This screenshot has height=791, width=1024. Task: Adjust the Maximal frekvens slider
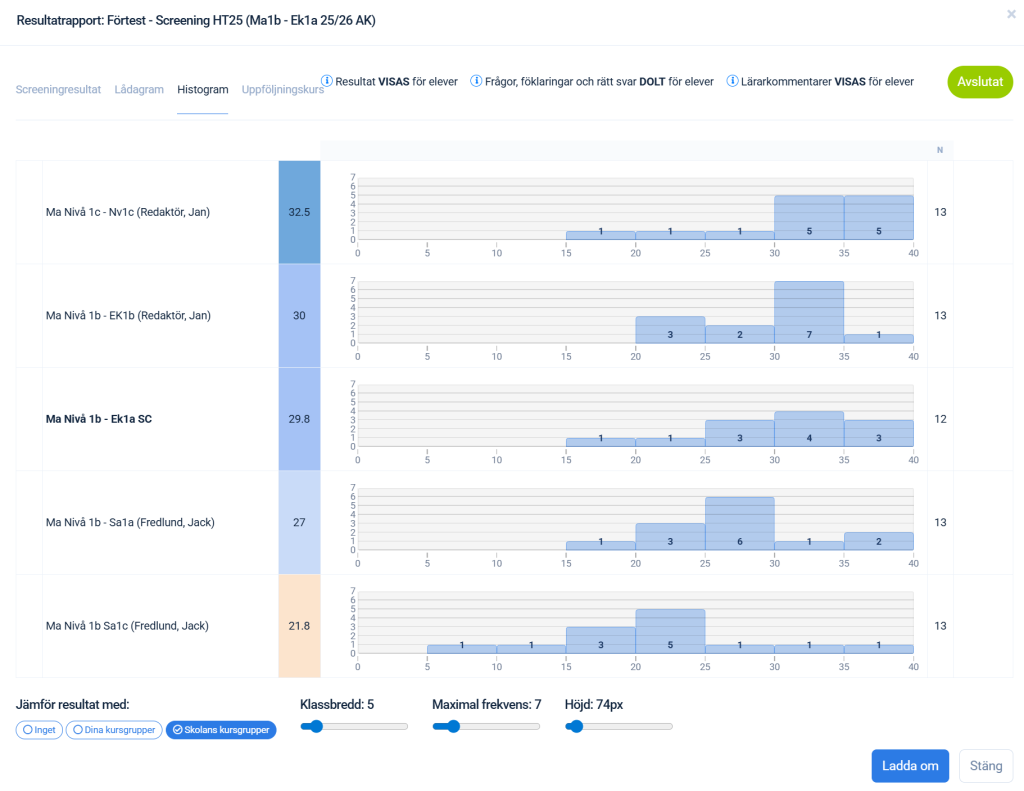point(453,727)
